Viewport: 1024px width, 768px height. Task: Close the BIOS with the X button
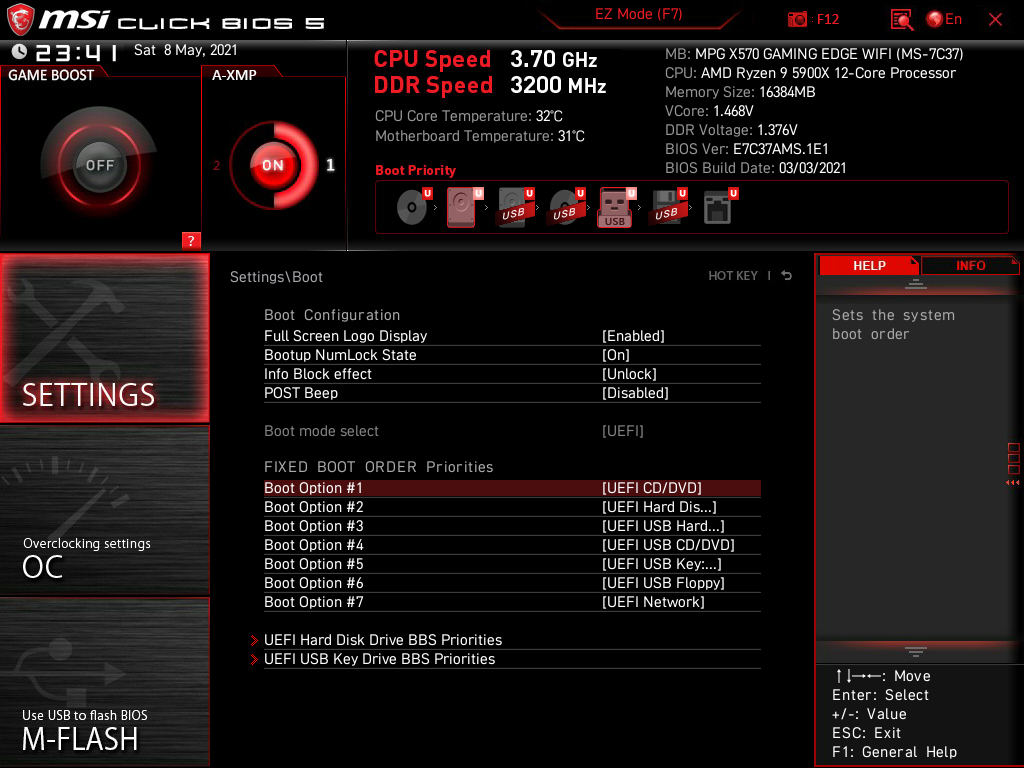[995, 20]
